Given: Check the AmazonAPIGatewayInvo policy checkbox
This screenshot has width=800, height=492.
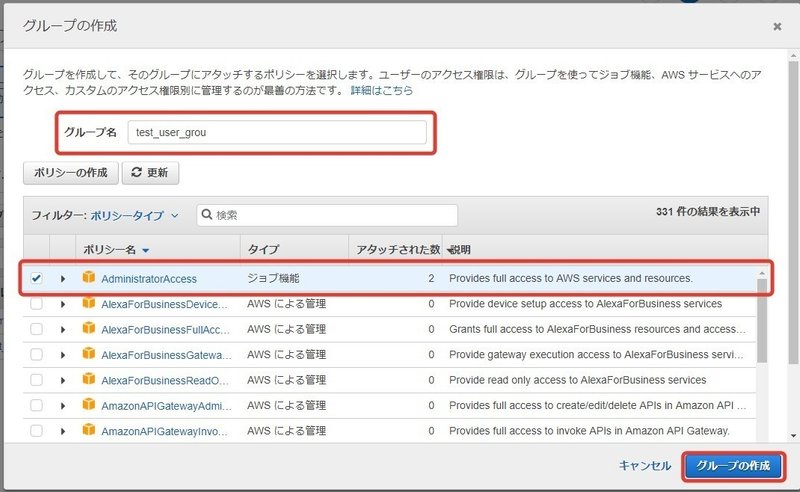Looking at the screenshot, I should coord(36,431).
